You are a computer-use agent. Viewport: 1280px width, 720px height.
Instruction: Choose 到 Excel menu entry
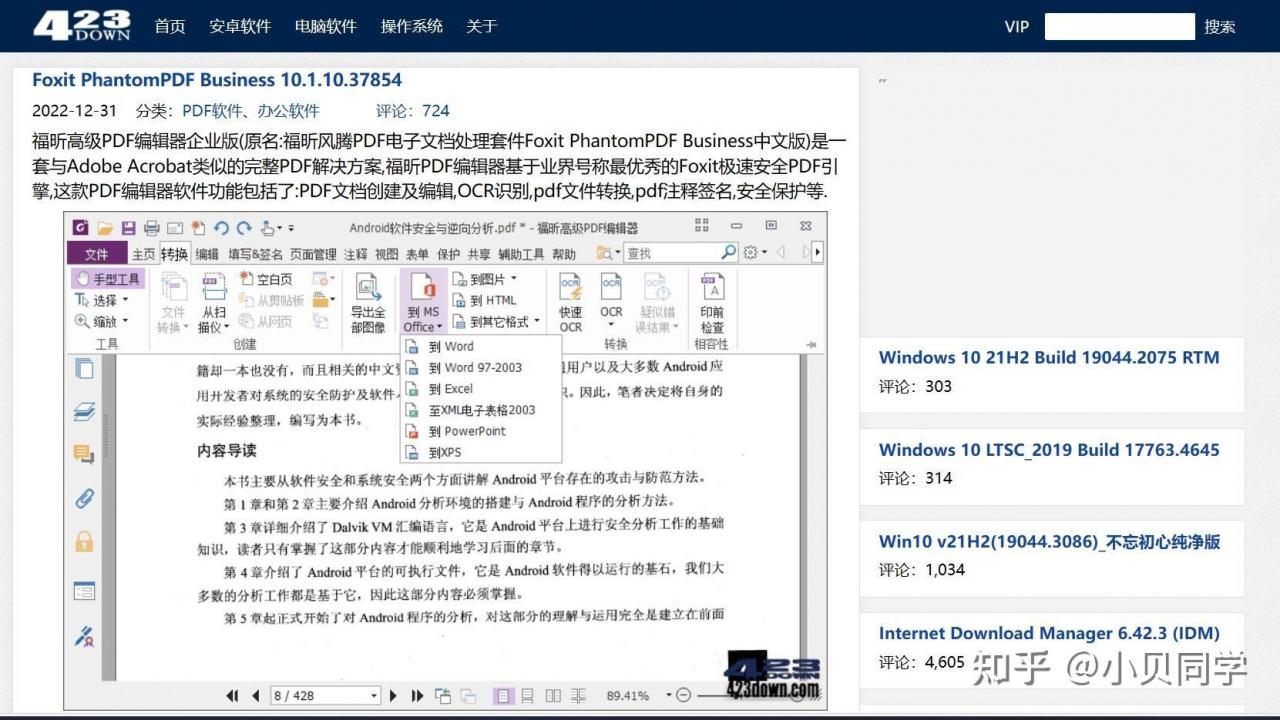click(x=481, y=388)
